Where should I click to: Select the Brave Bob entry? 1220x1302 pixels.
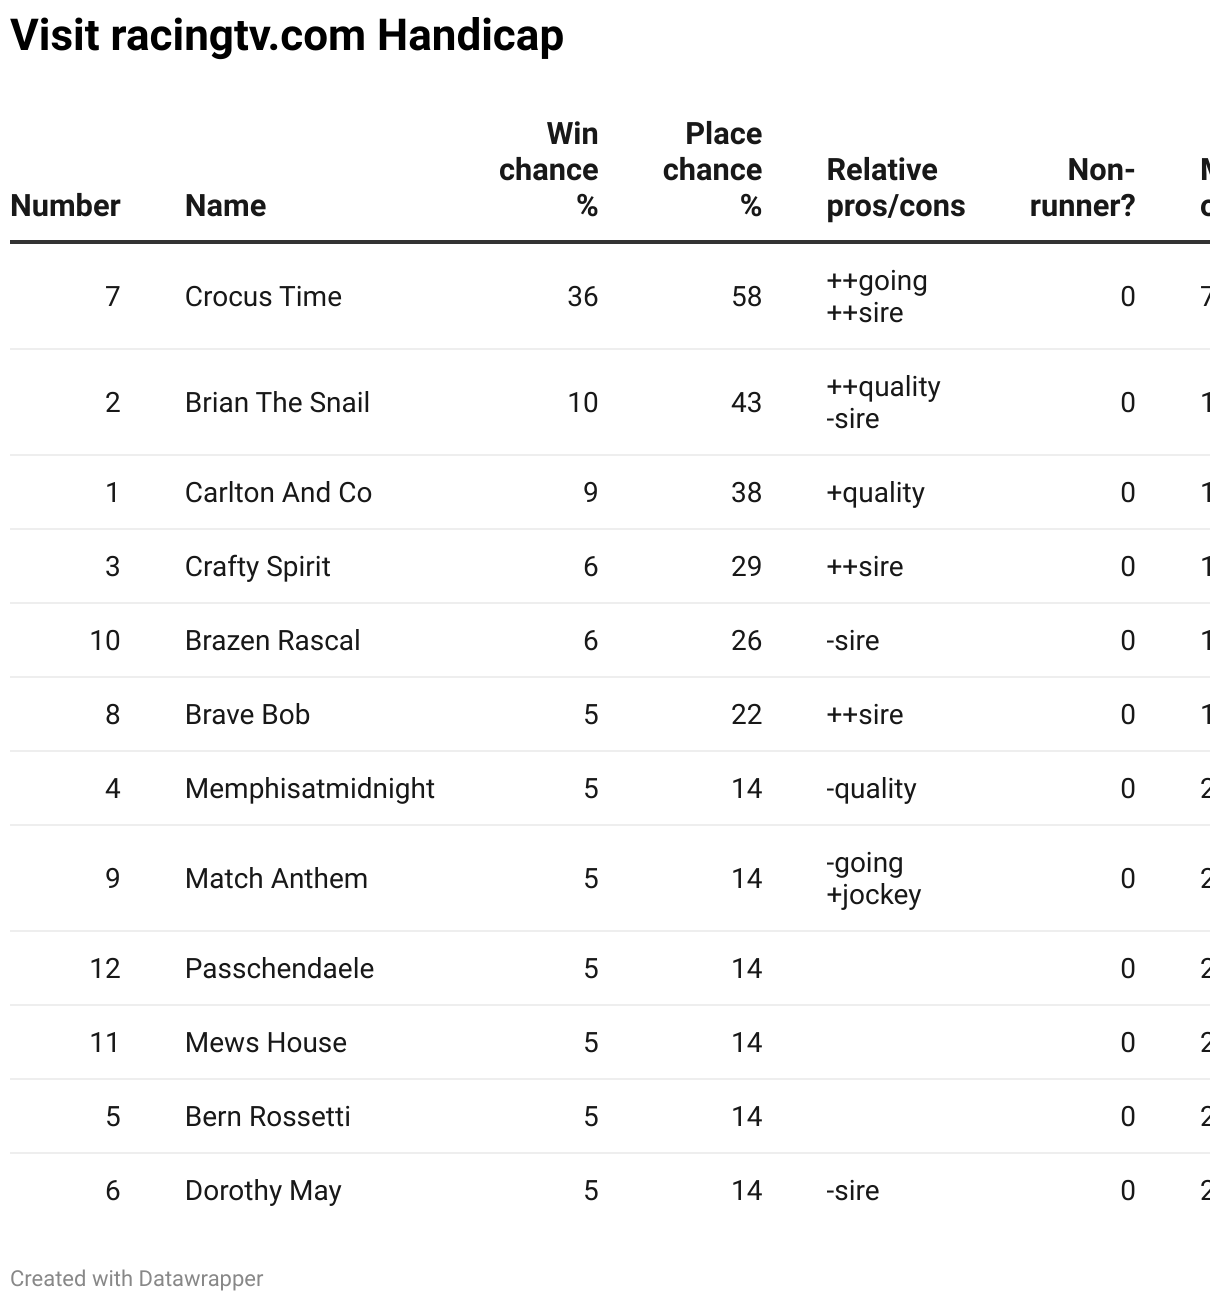[247, 715]
